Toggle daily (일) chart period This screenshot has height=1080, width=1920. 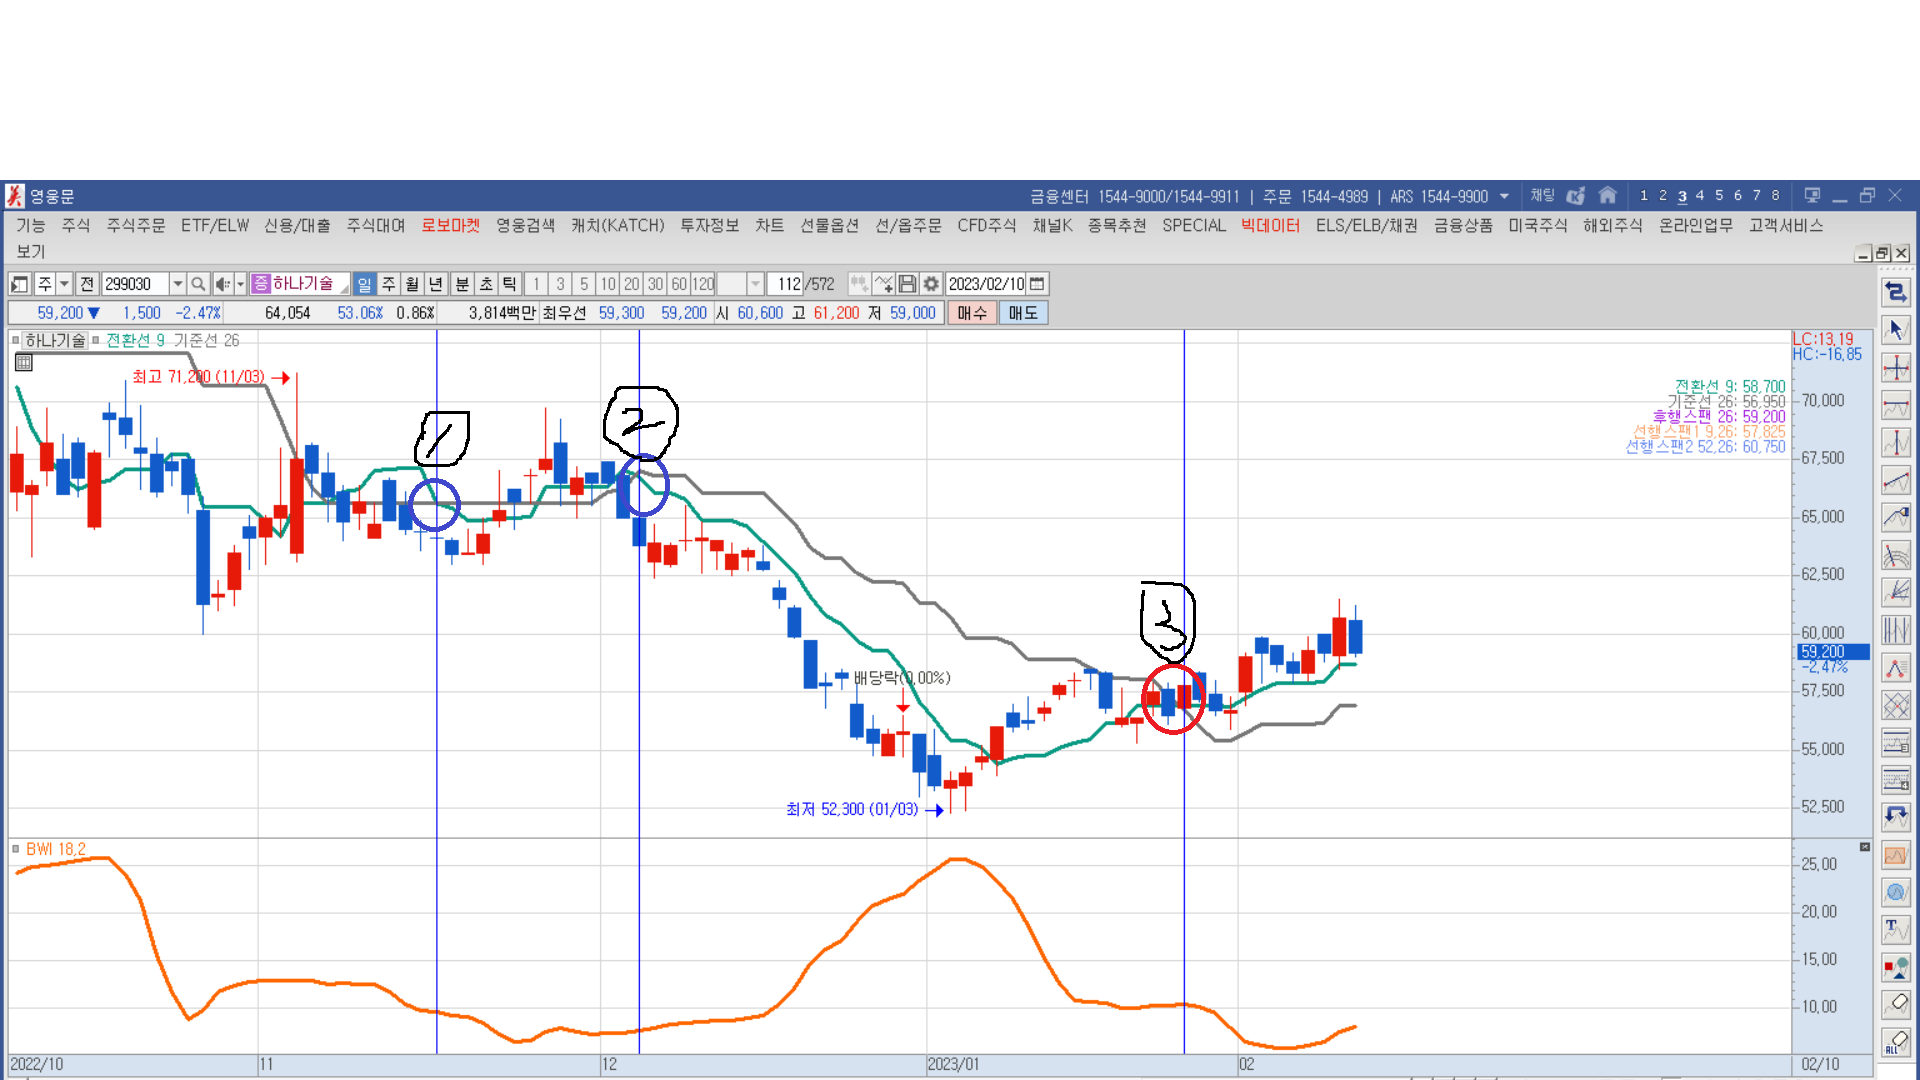click(364, 284)
